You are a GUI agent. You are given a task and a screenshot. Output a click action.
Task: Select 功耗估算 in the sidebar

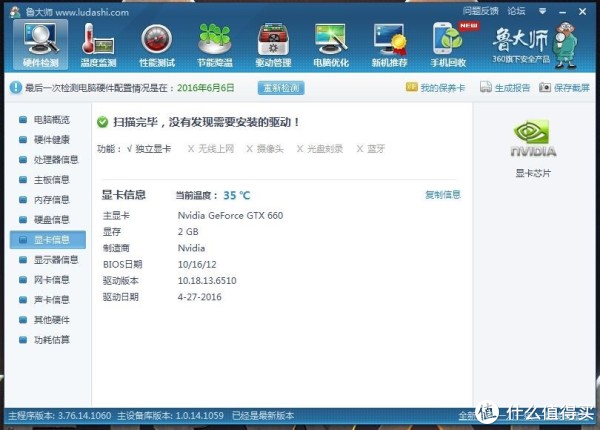pyautogui.click(x=48, y=340)
